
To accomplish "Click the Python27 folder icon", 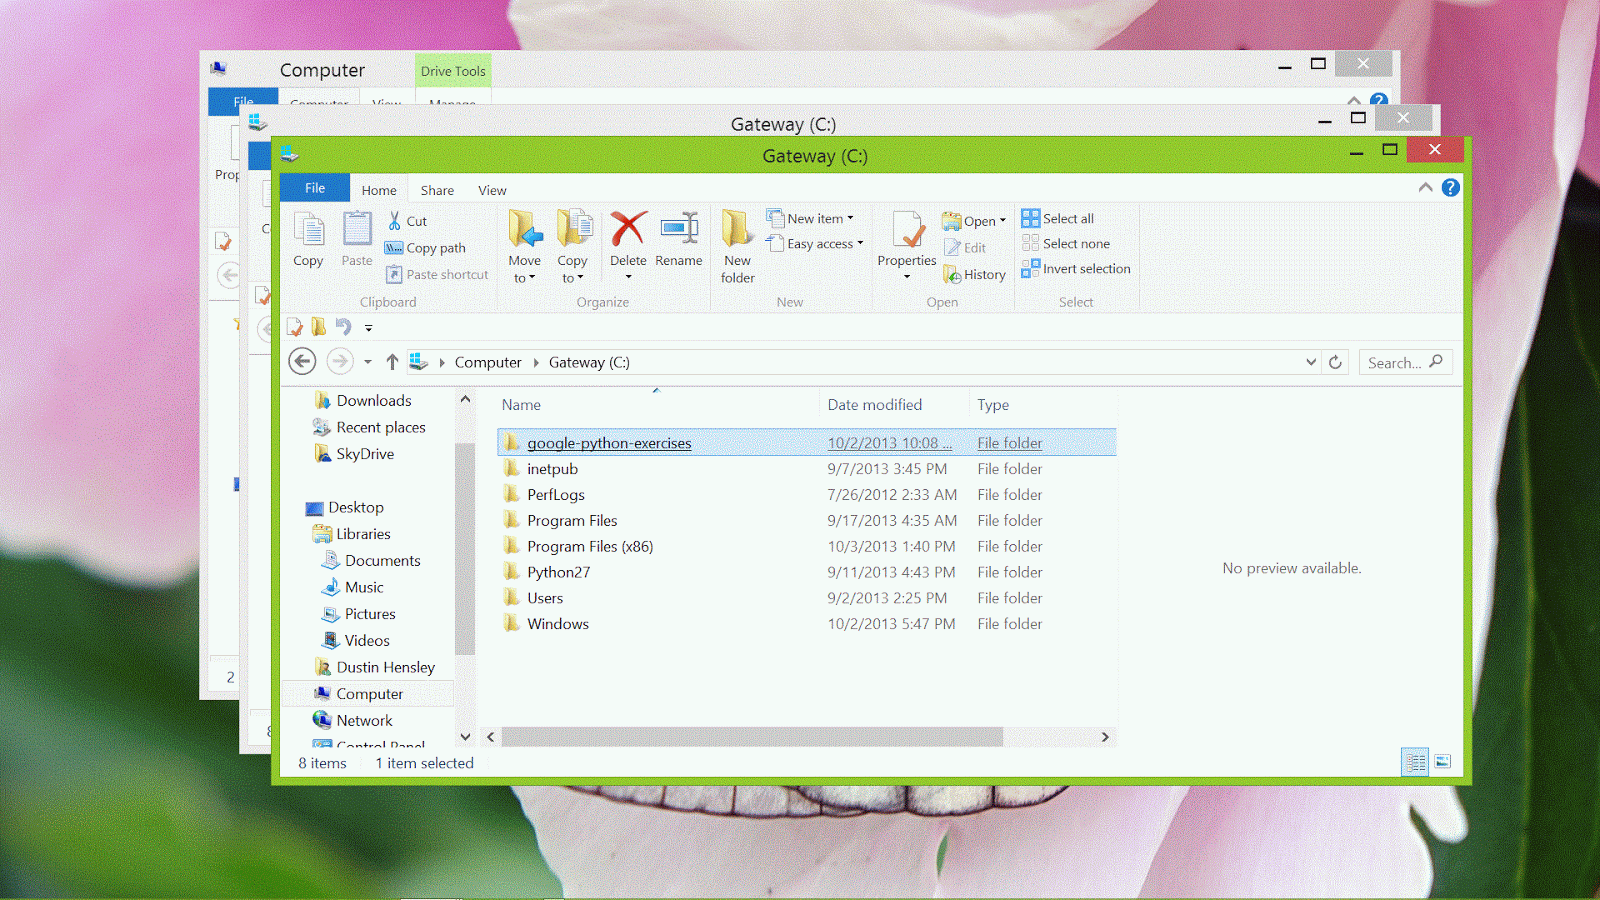I will (512, 572).
